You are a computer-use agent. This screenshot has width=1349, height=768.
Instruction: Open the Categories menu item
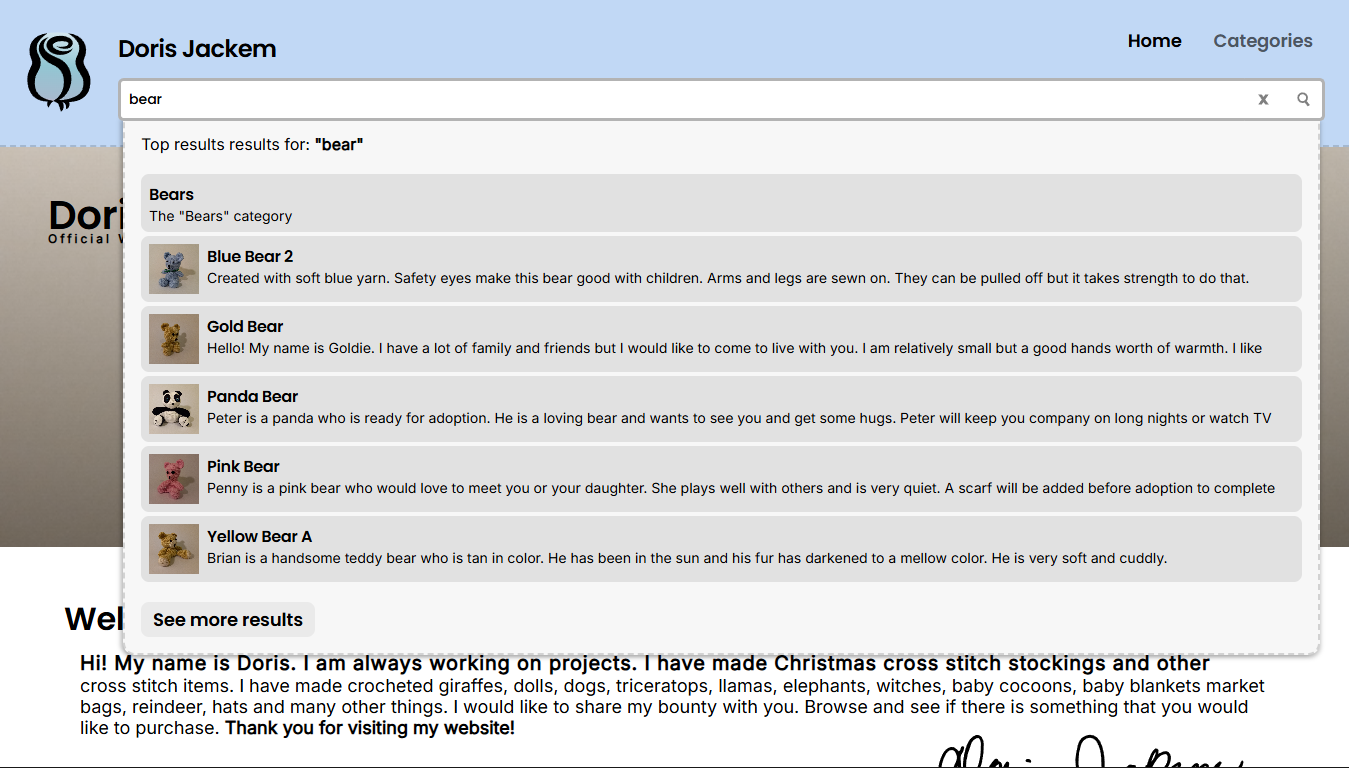coord(1262,41)
